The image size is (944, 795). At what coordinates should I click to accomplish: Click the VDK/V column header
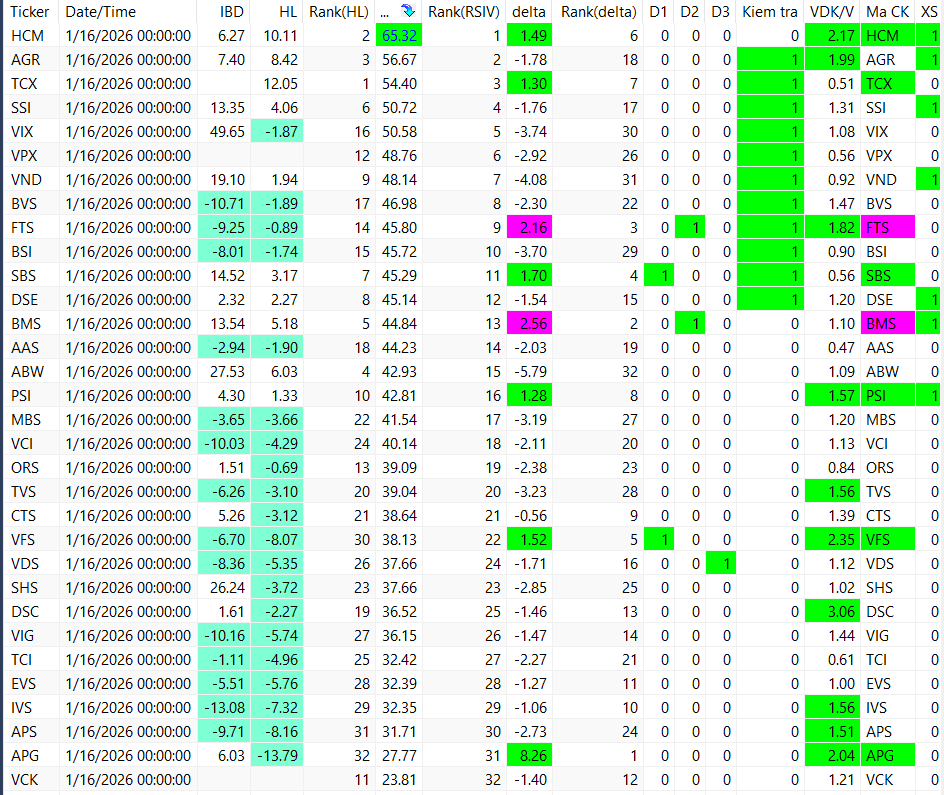click(832, 11)
